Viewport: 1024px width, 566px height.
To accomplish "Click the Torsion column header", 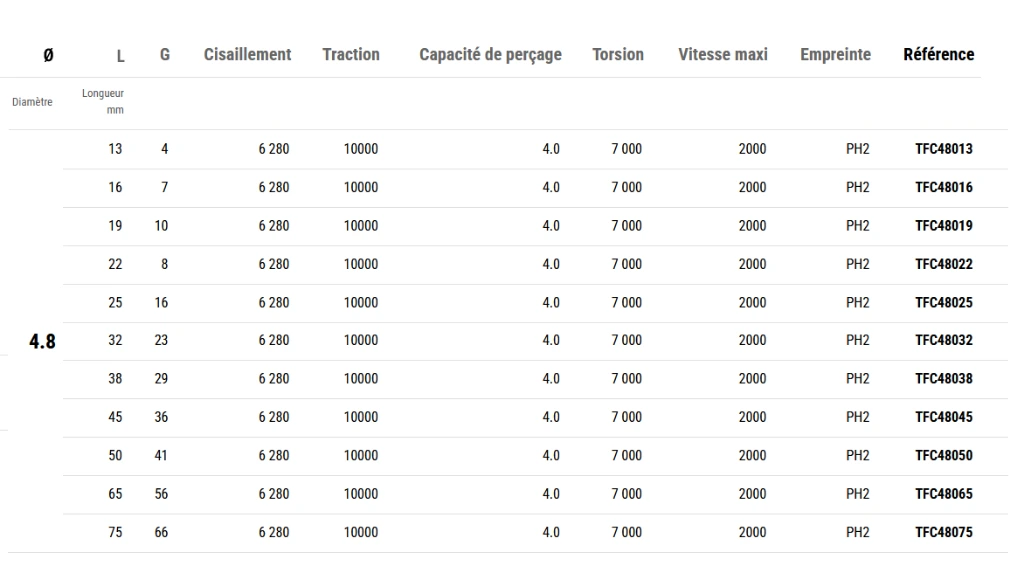I will [x=618, y=54].
